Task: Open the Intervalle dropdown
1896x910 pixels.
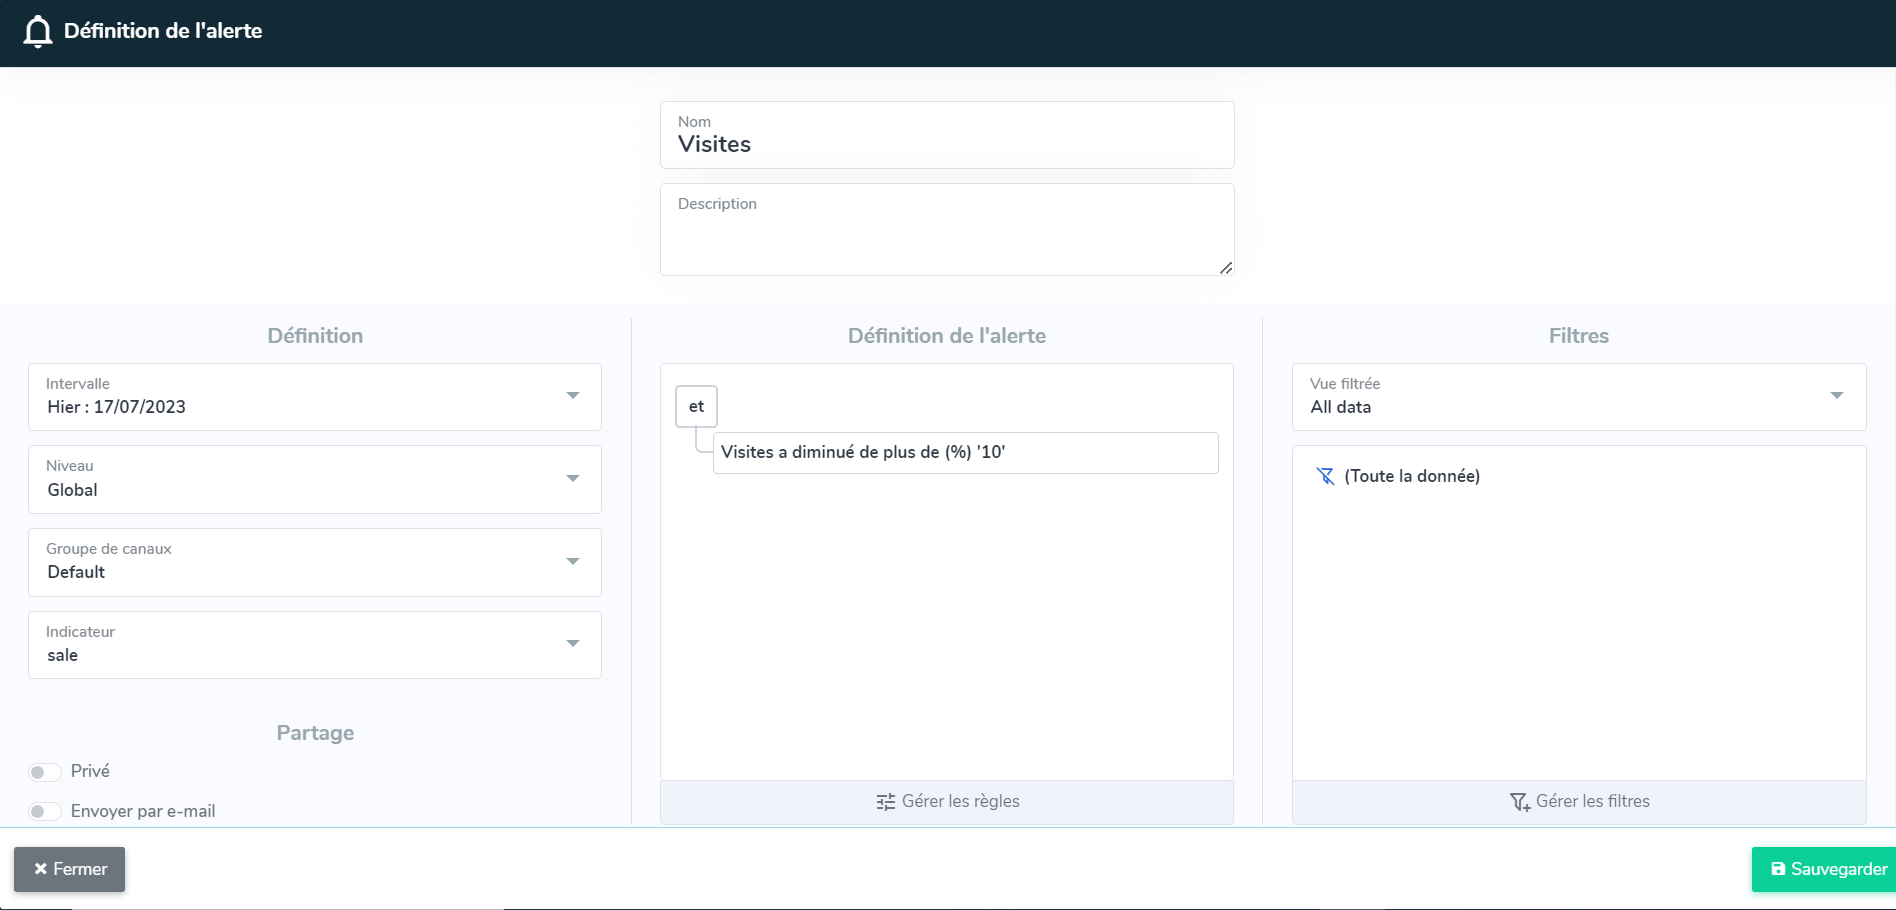Action: click(x=315, y=397)
